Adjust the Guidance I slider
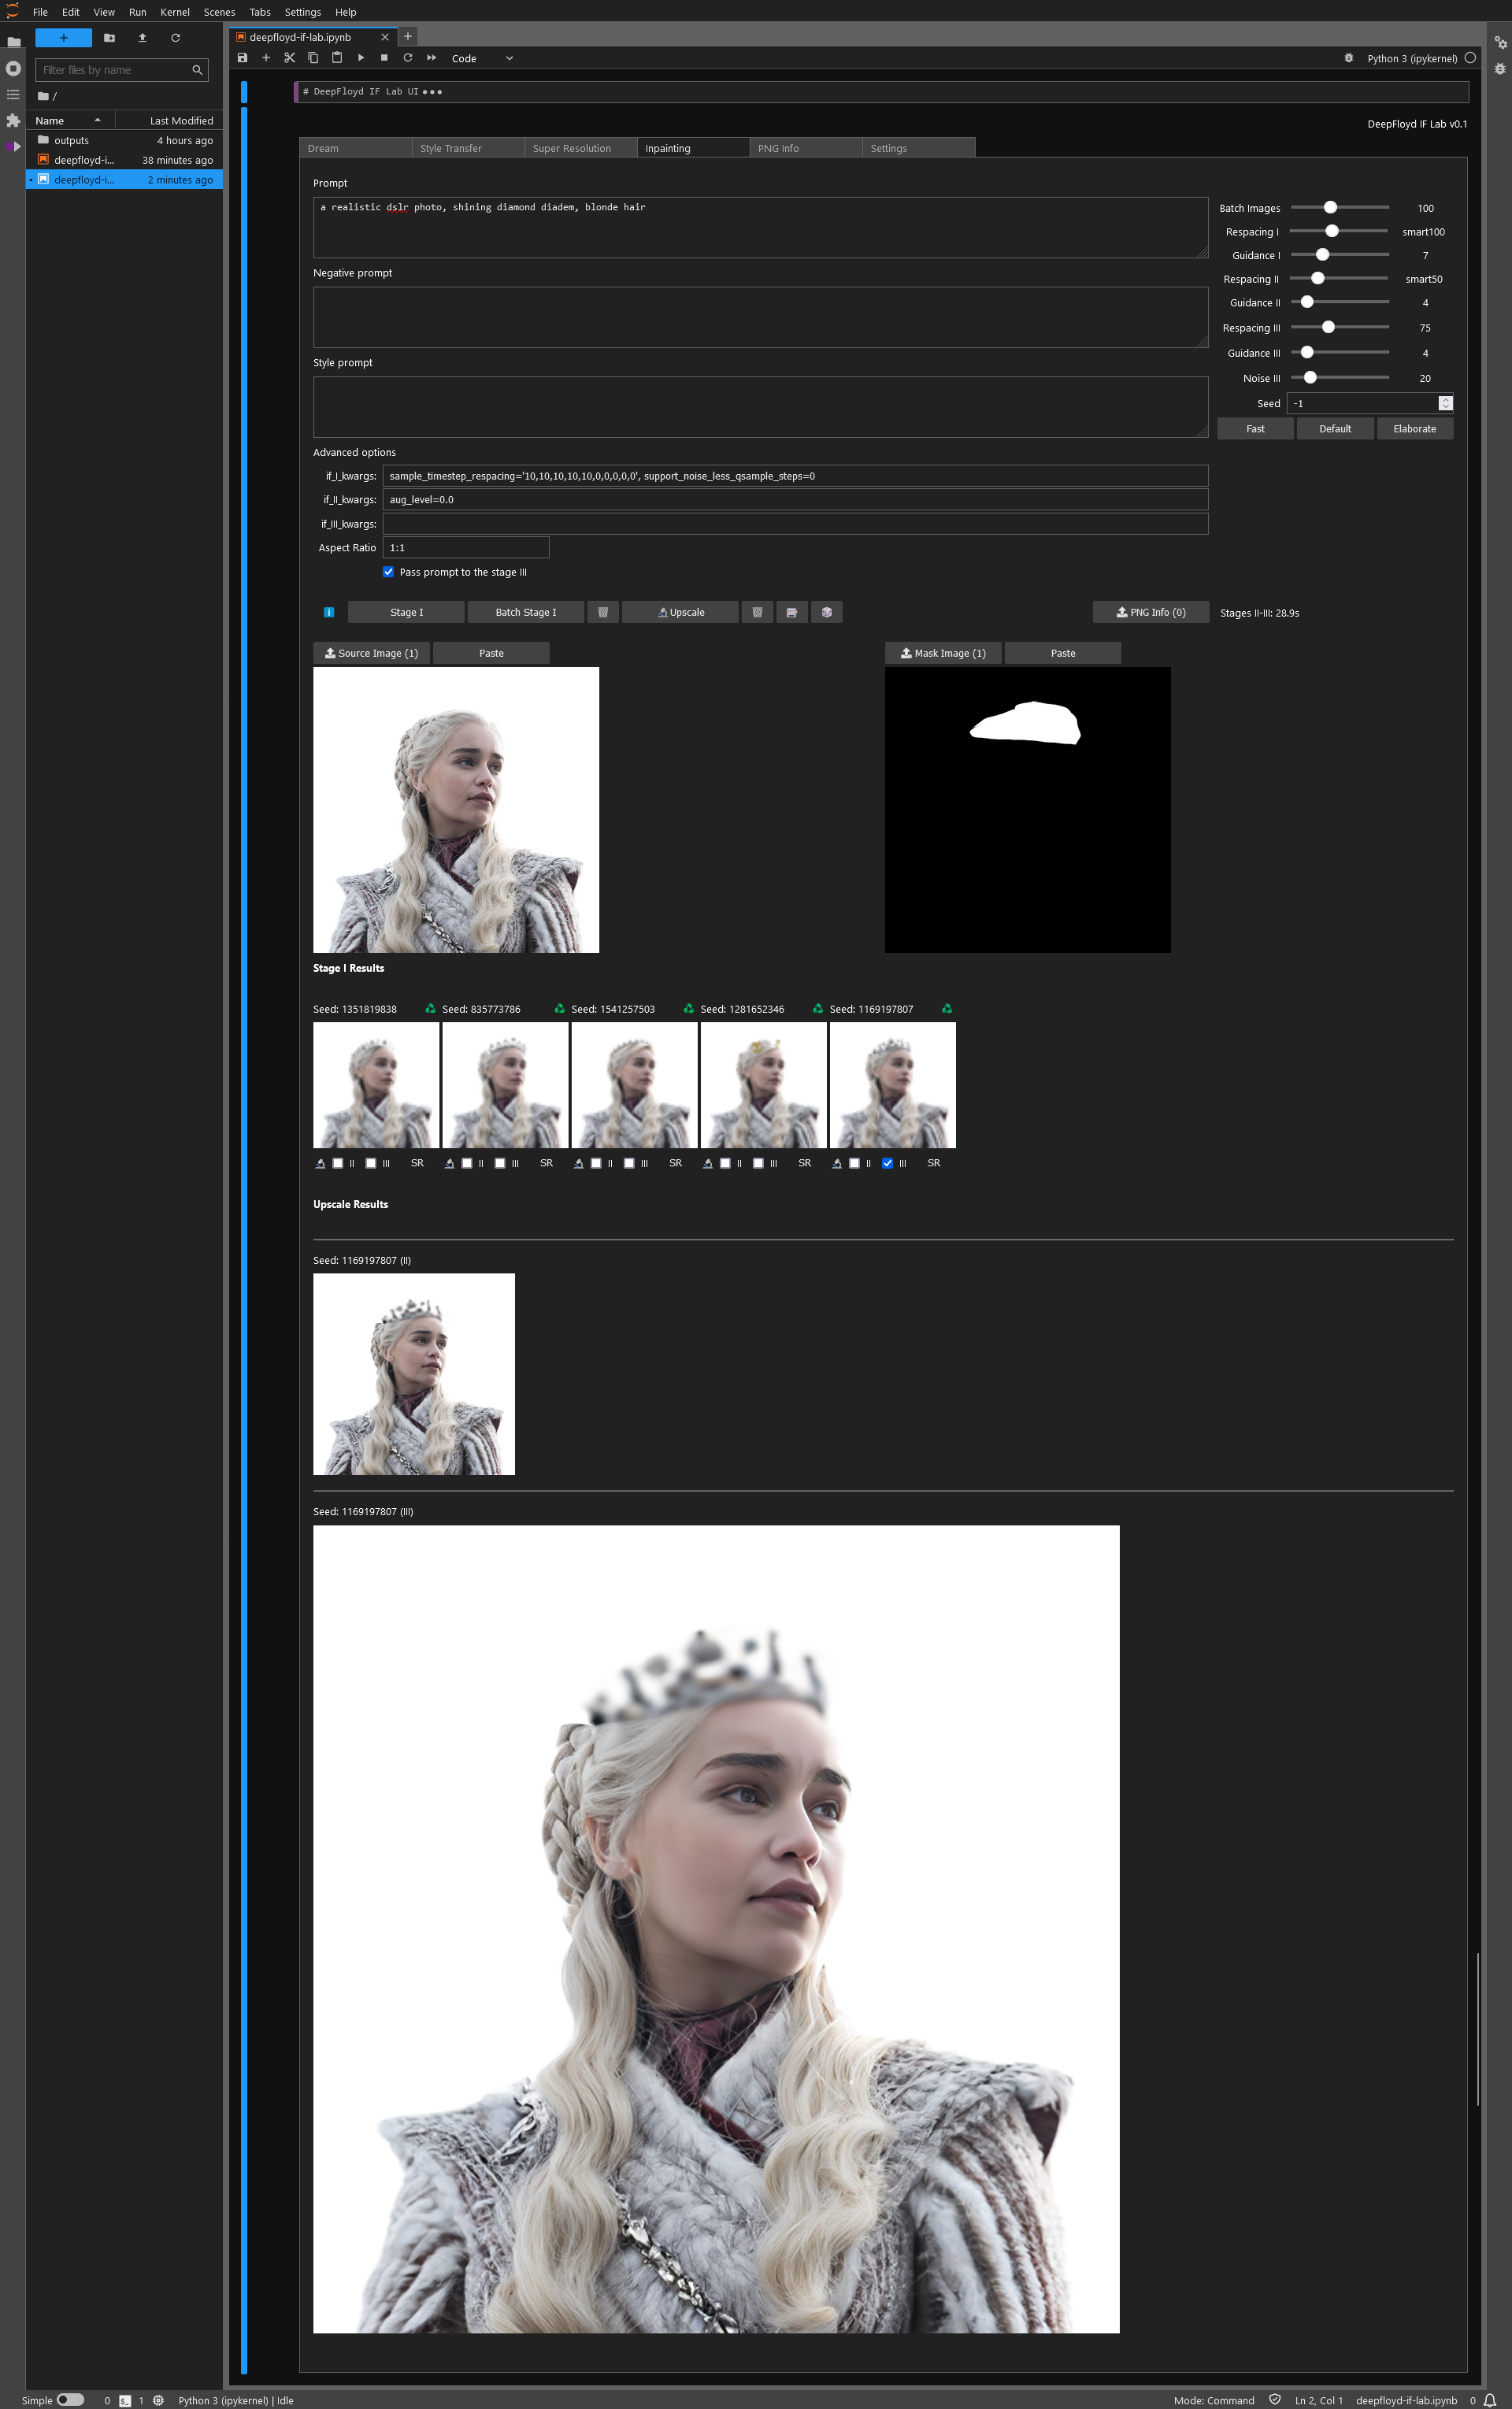Viewport: 1512px width, 2409px height. [x=1339, y=255]
